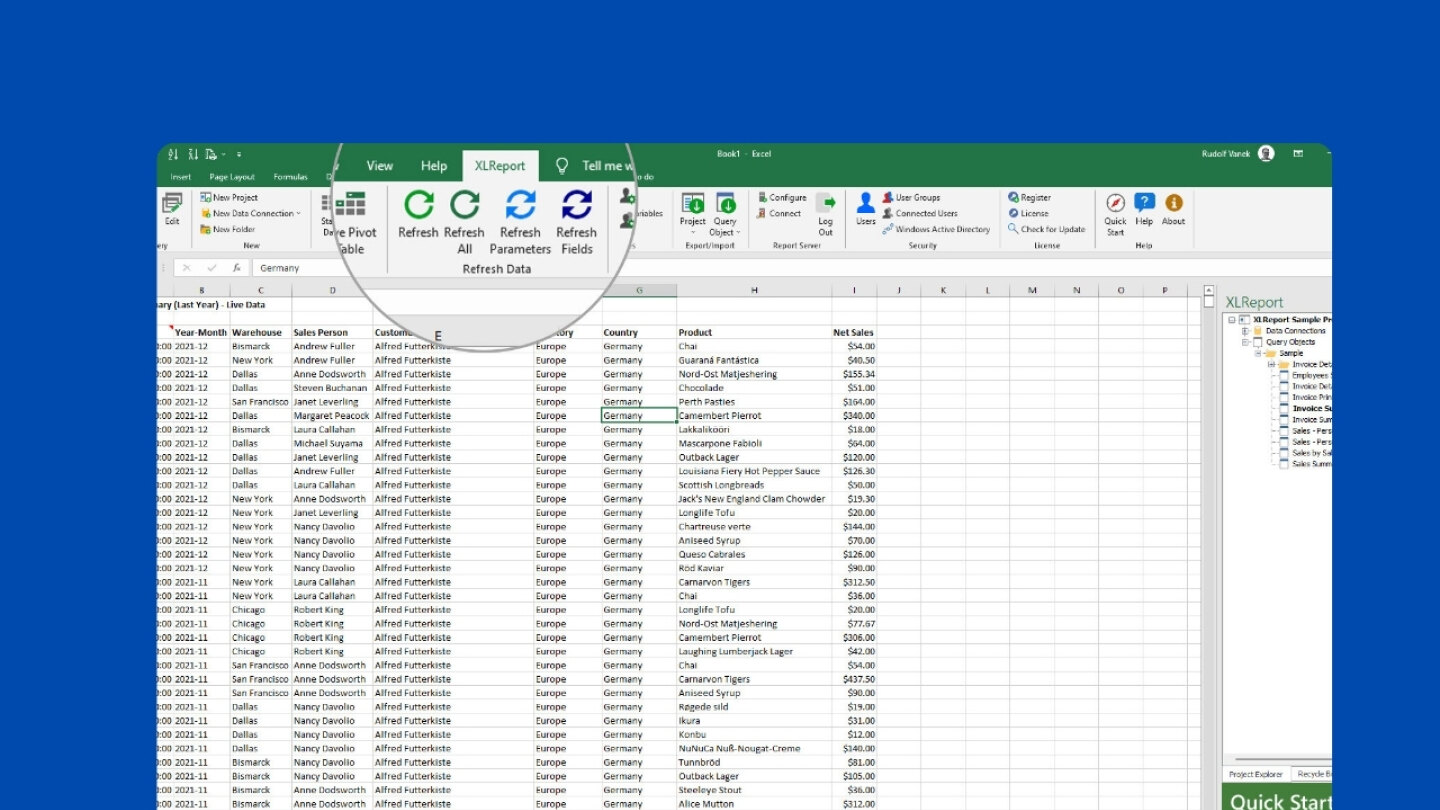Click the Log Out icon
The image size is (1440, 810).
point(825,203)
